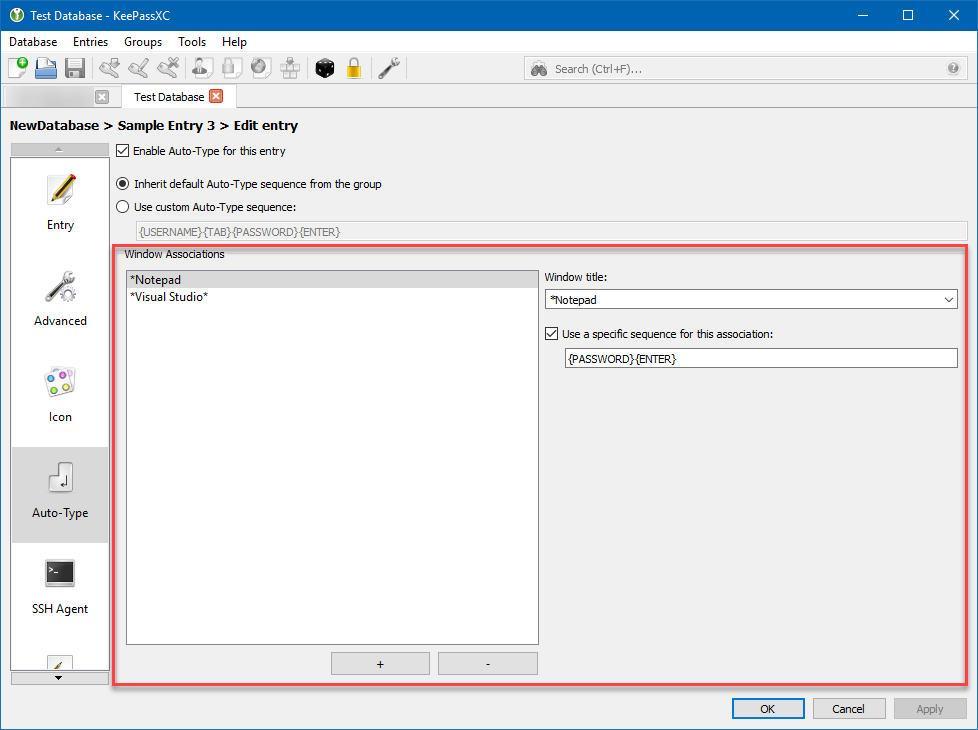The image size is (978, 730).
Task: Switch to the Test Database tab
Action: (x=169, y=97)
